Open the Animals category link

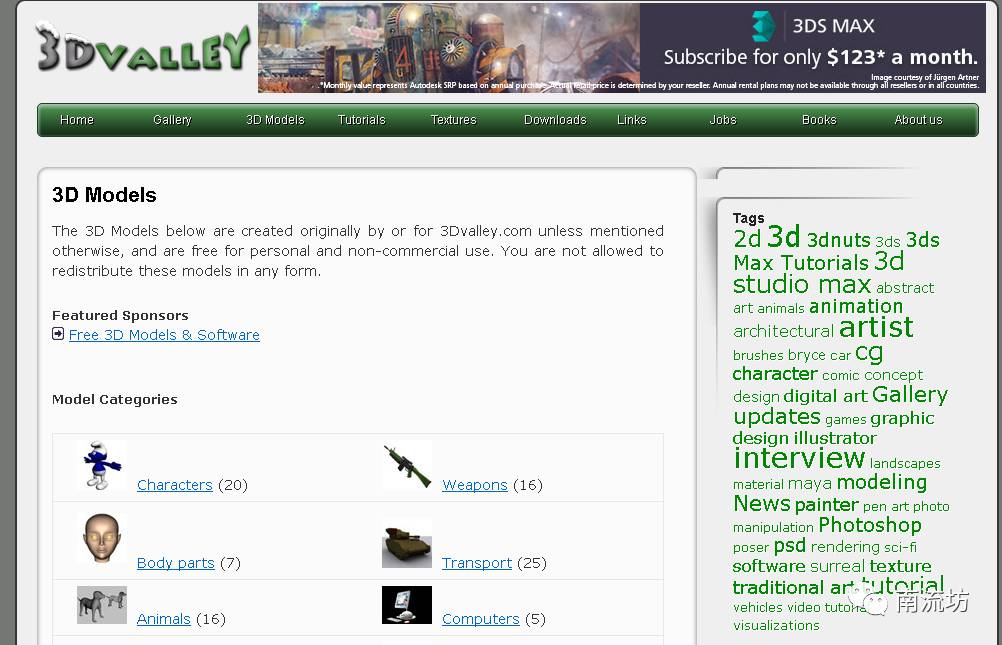164,619
